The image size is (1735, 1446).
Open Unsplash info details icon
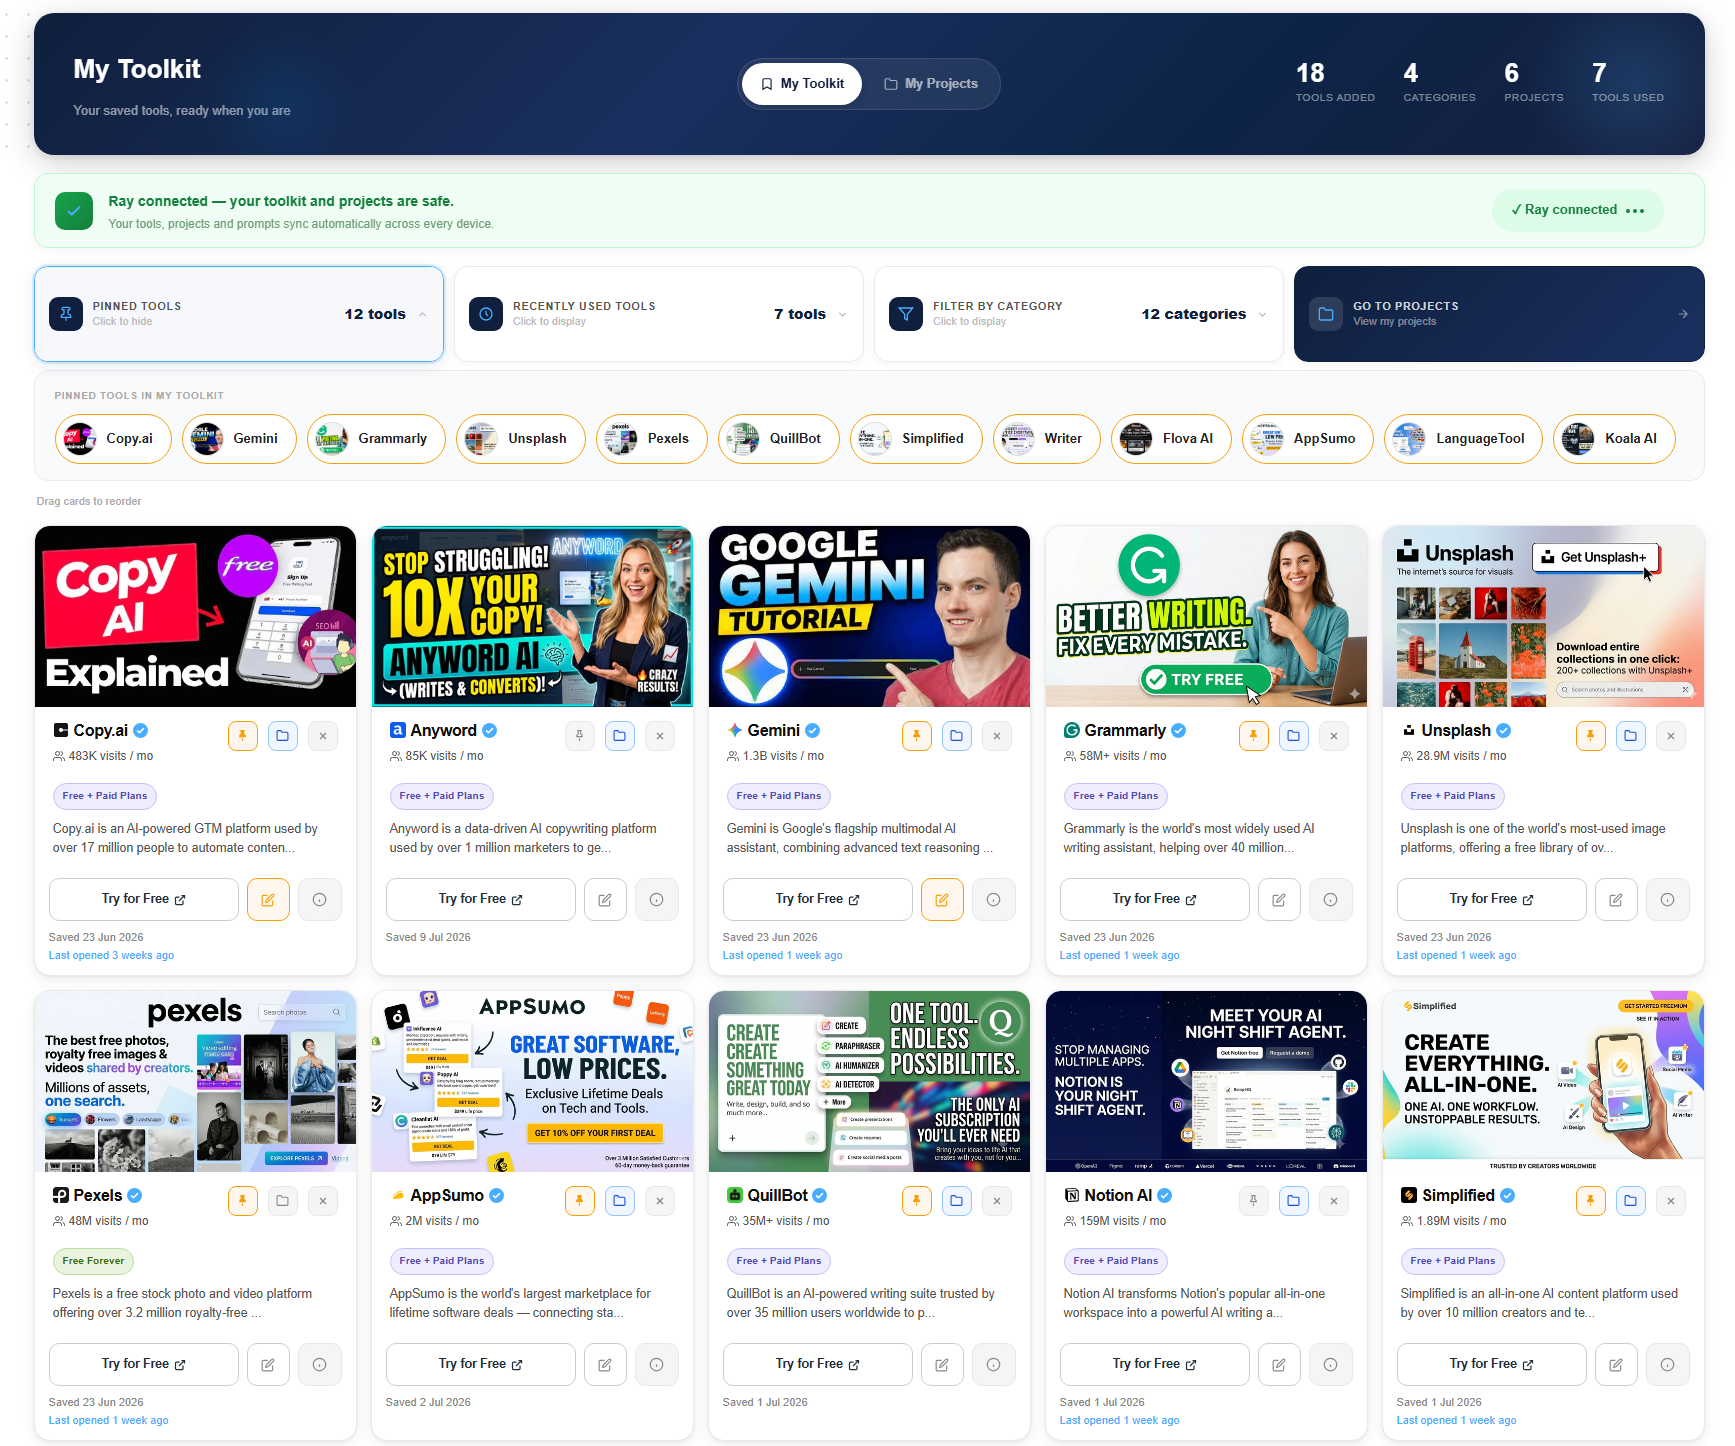coord(1668,900)
